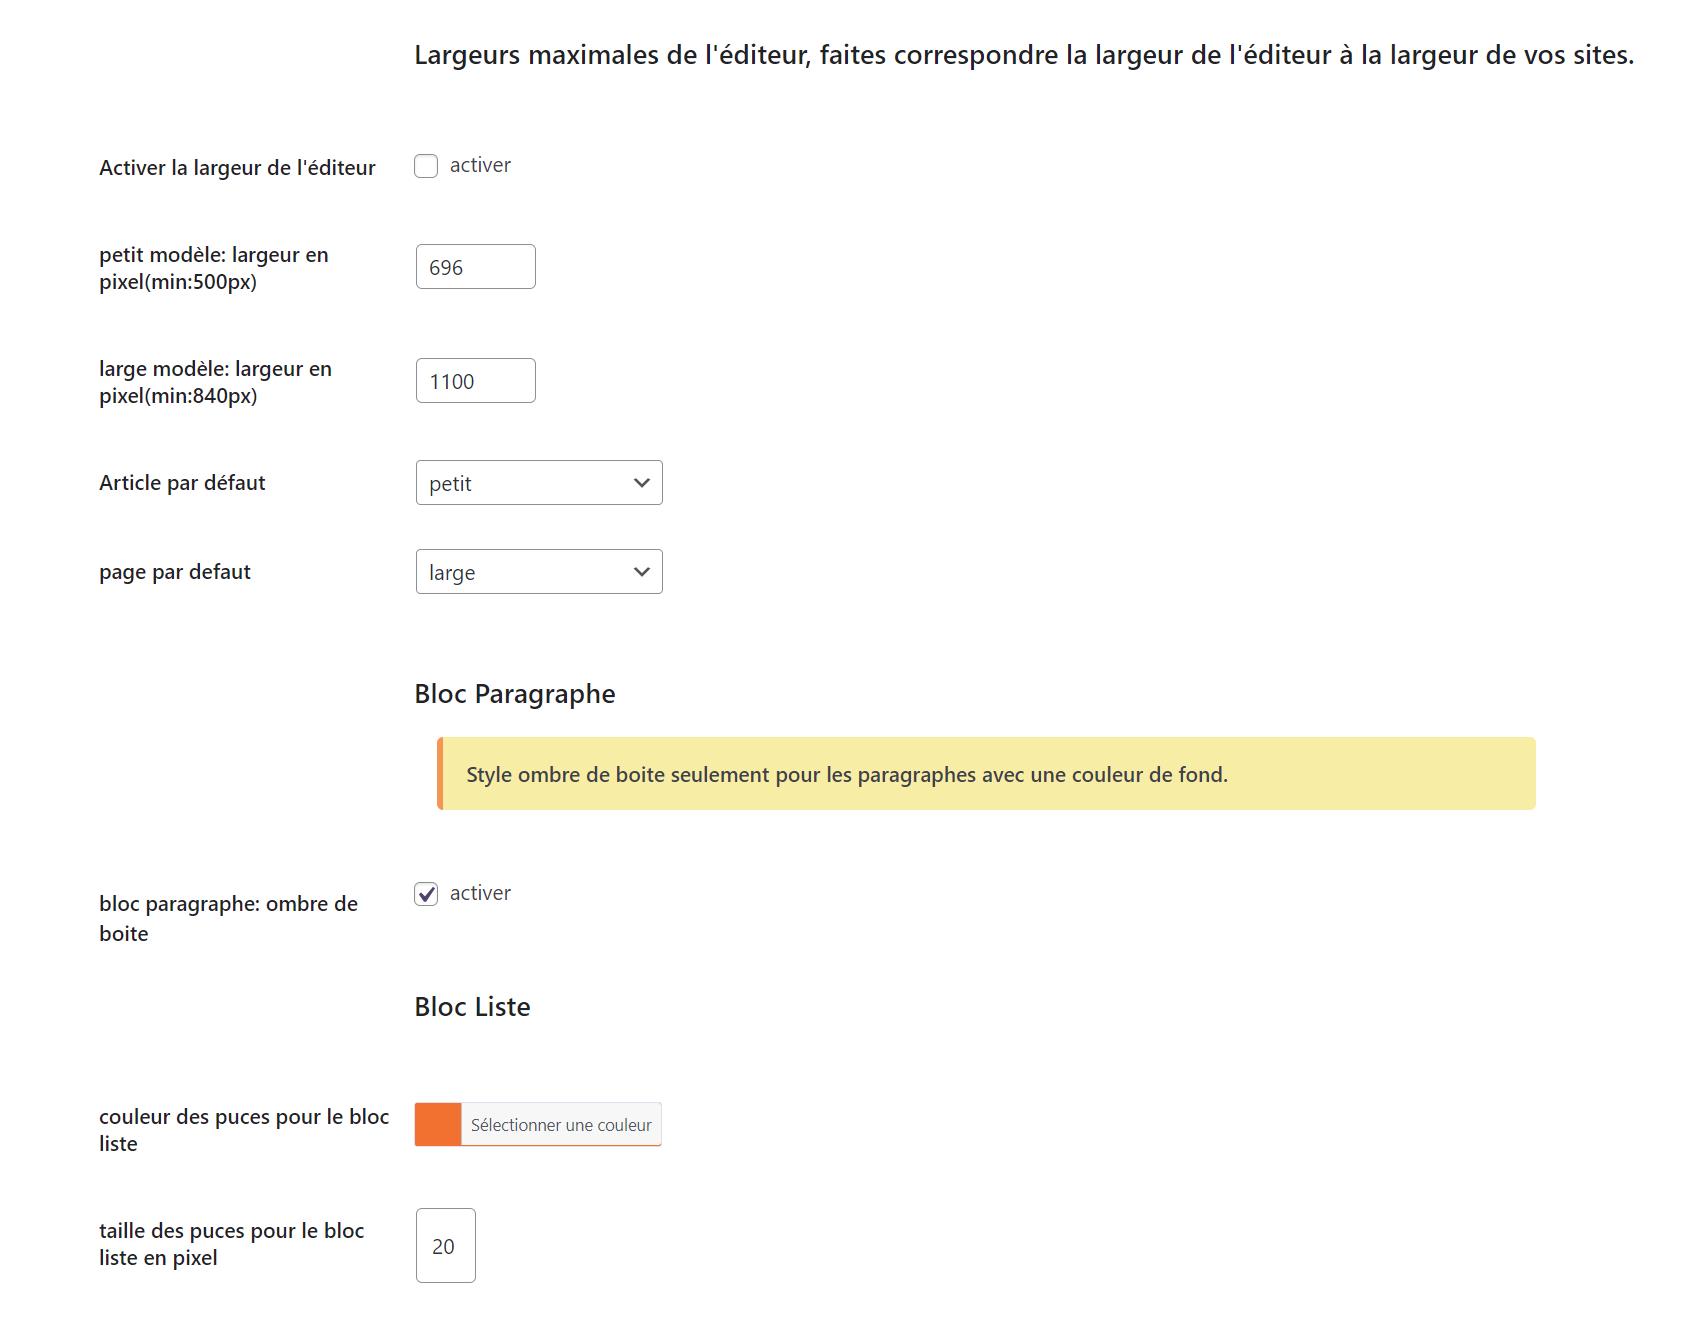Click the 'Bloc Liste' section heading
This screenshot has width=1704, height=1329.
(472, 1007)
